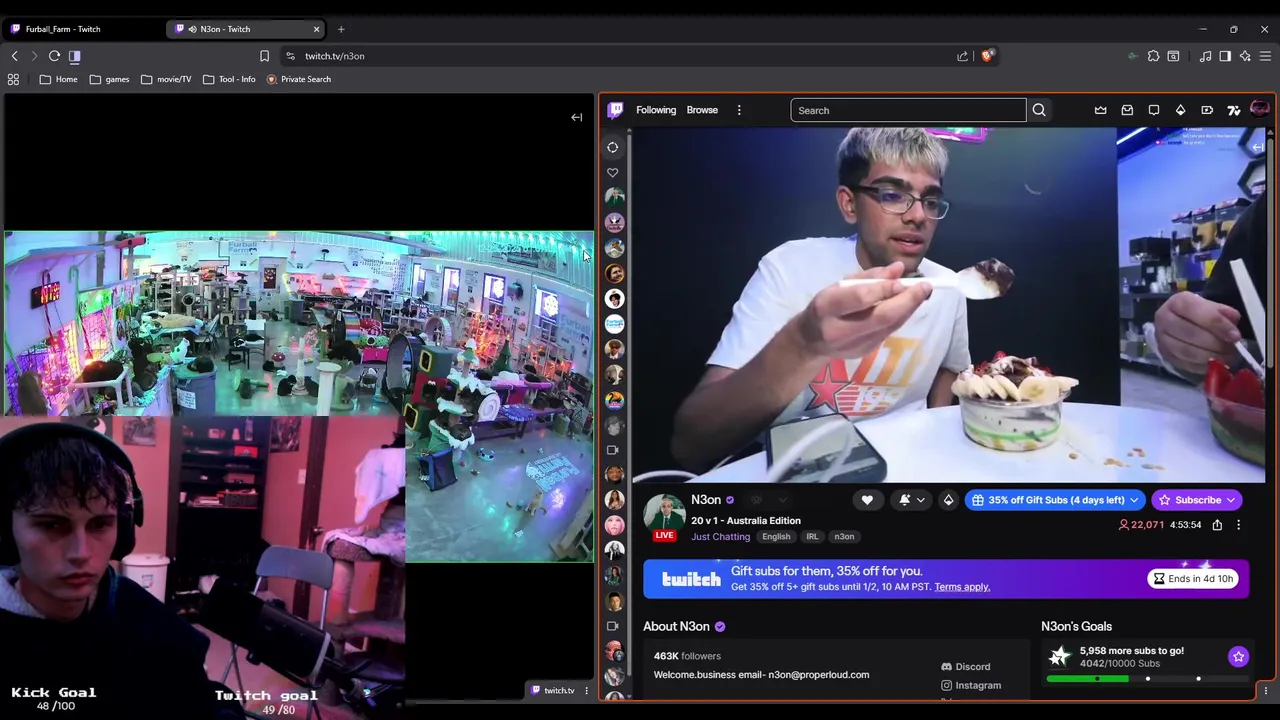The image size is (1280, 720).
Task: Share N3on's stream via share icon
Action: 1217,525
